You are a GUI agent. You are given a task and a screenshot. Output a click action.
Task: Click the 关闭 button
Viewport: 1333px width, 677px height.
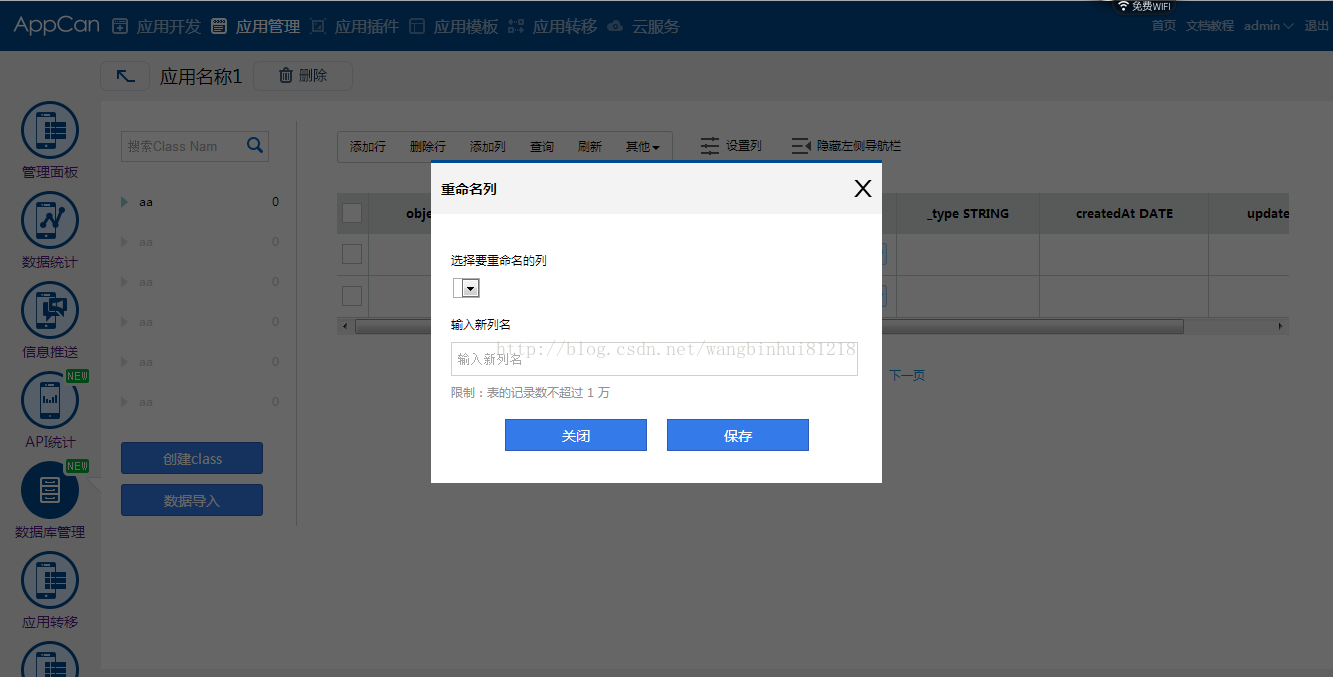click(x=576, y=435)
